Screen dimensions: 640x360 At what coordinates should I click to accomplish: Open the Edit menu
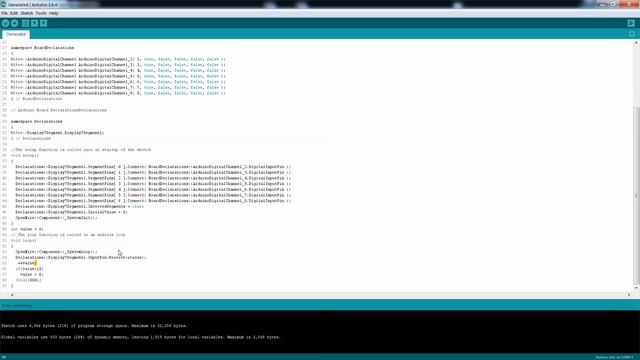click(x=14, y=13)
